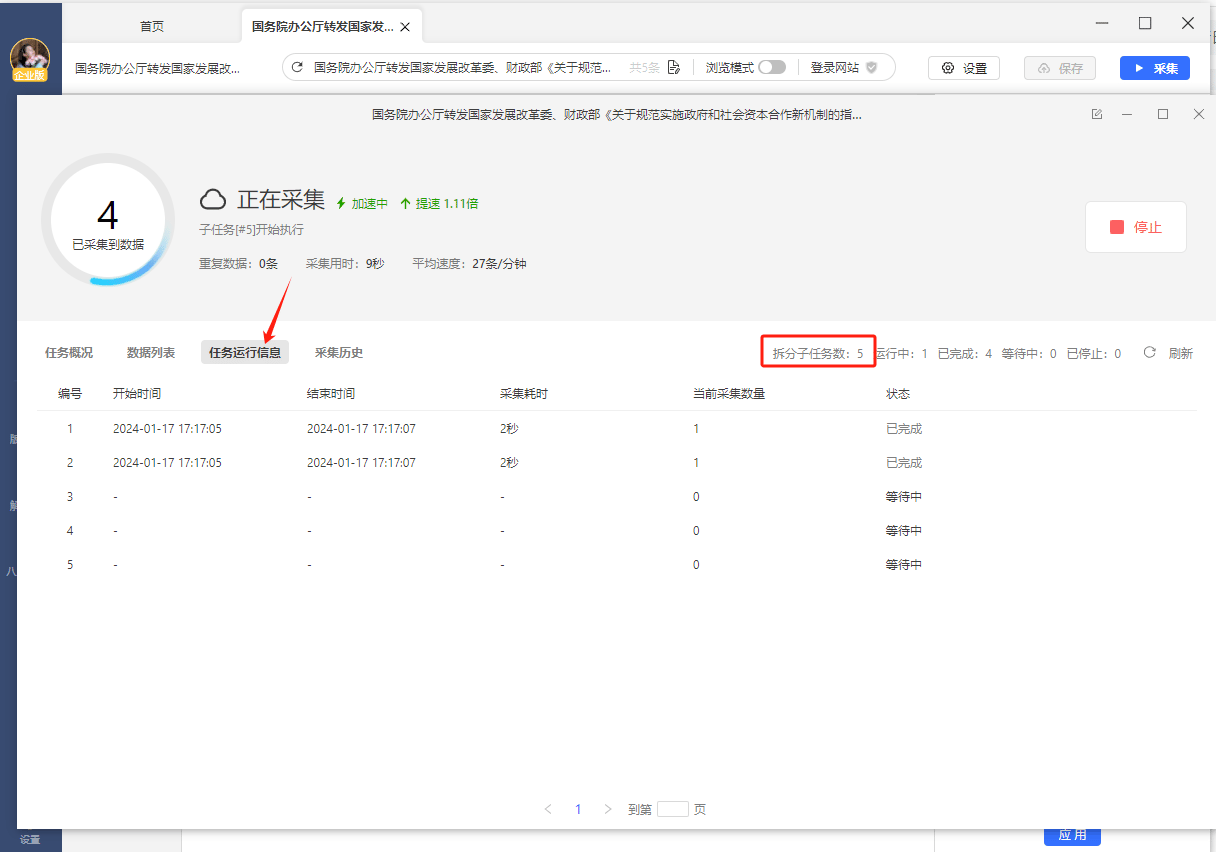The image size is (1216, 852).
Task: Click 等待中 status in row 4
Action: point(904,531)
